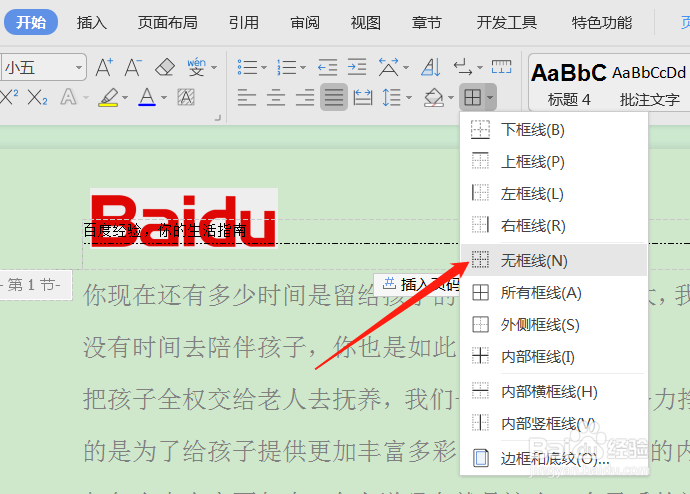Click the borders grid button

473,97
